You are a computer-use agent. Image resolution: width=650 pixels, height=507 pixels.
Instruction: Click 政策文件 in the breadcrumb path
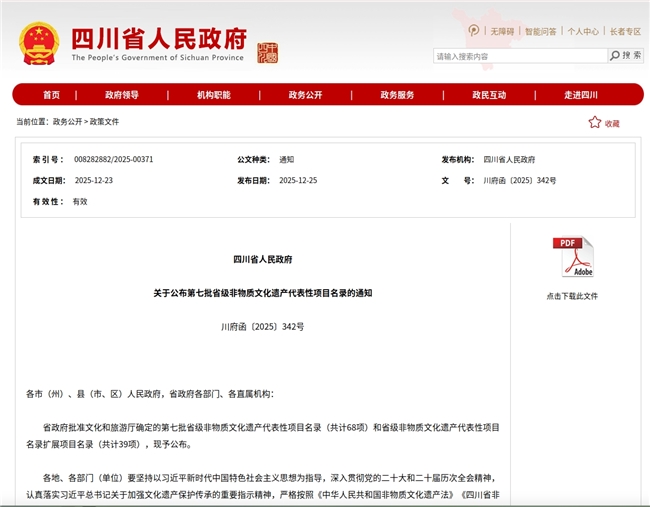pyautogui.click(x=104, y=121)
